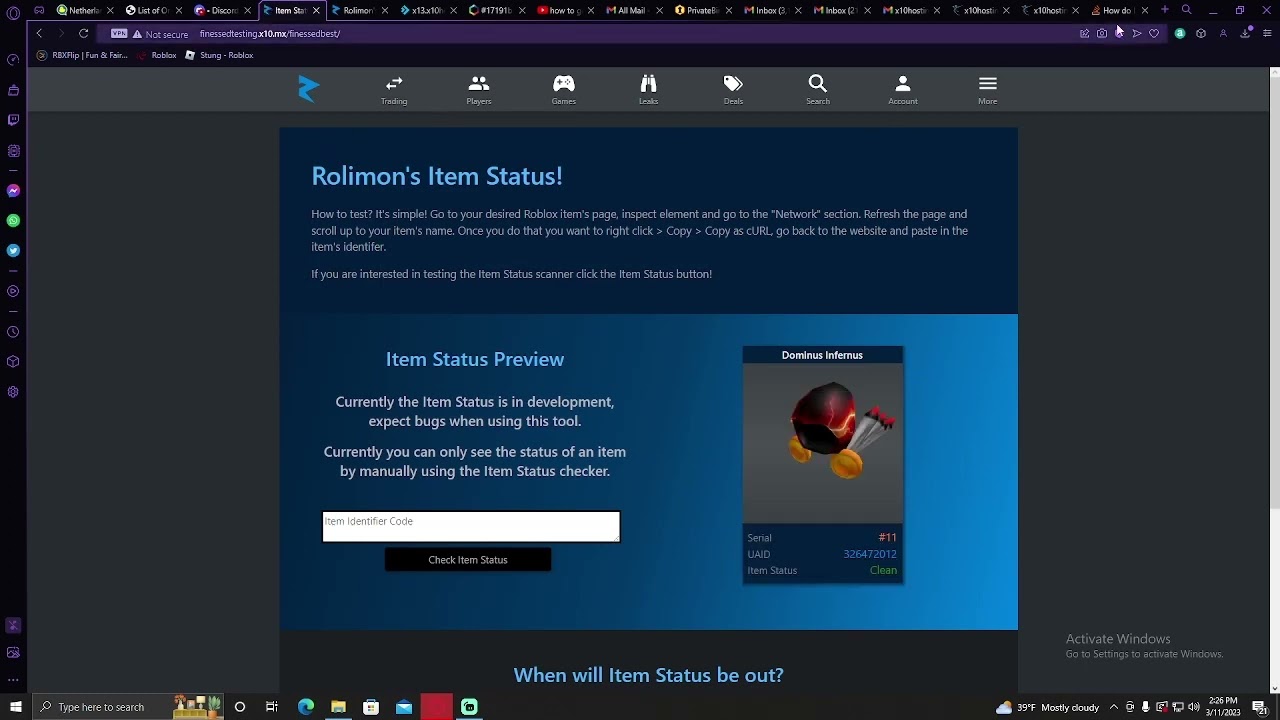
Task: Click the Rolimon's logo in navbar
Action: click(309, 89)
